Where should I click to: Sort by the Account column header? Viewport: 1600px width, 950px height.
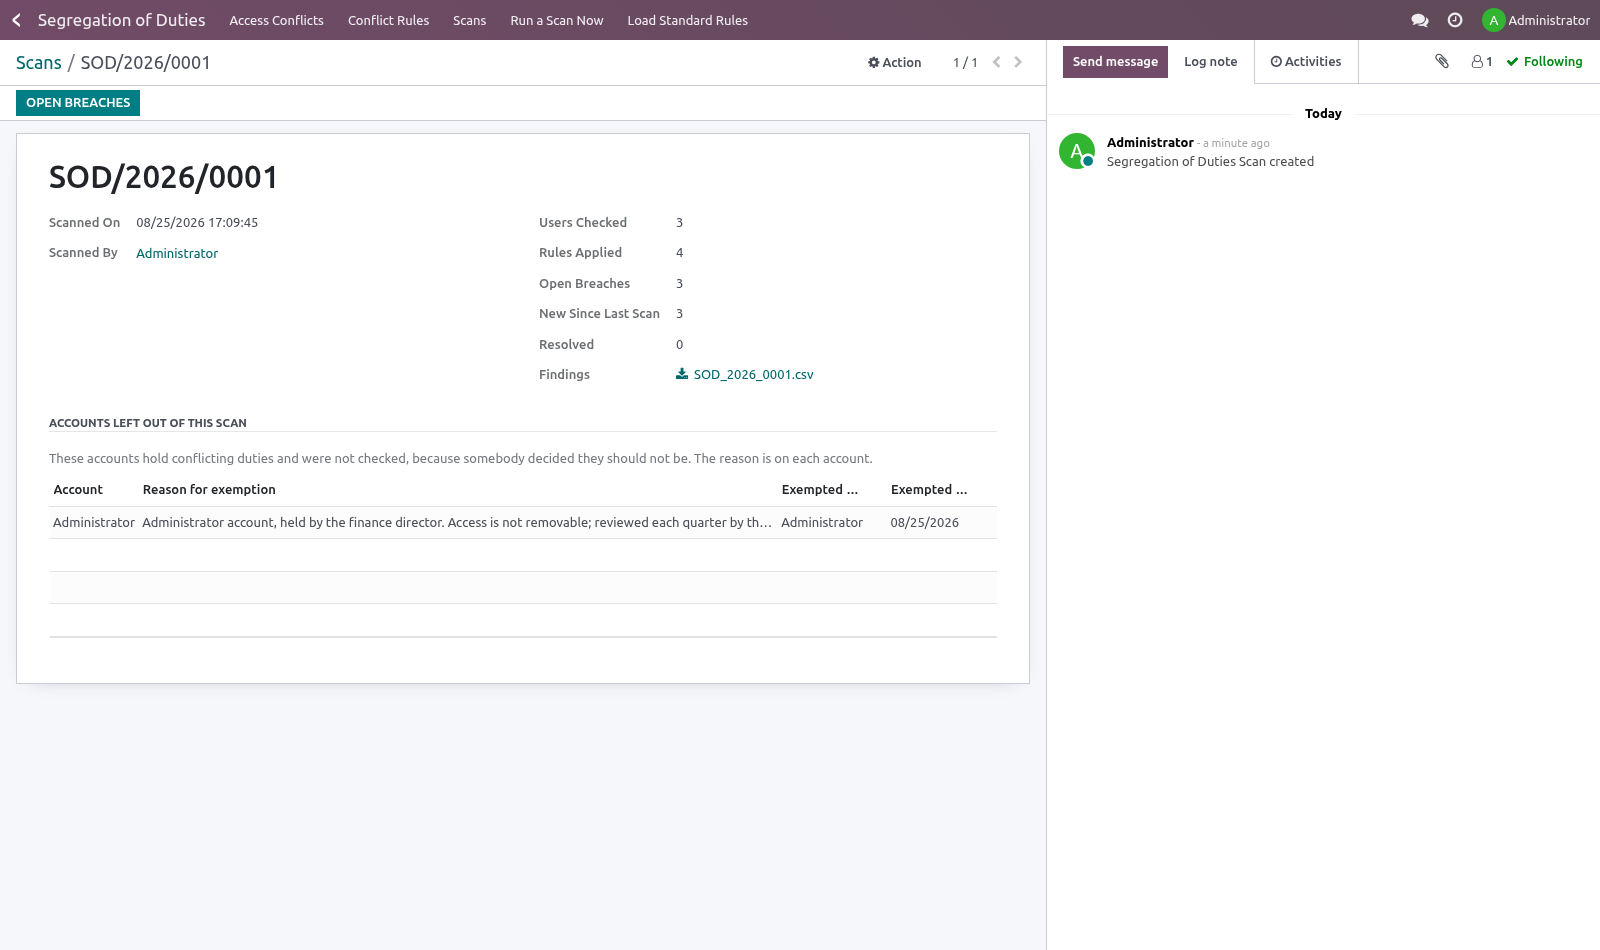(x=78, y=489)
